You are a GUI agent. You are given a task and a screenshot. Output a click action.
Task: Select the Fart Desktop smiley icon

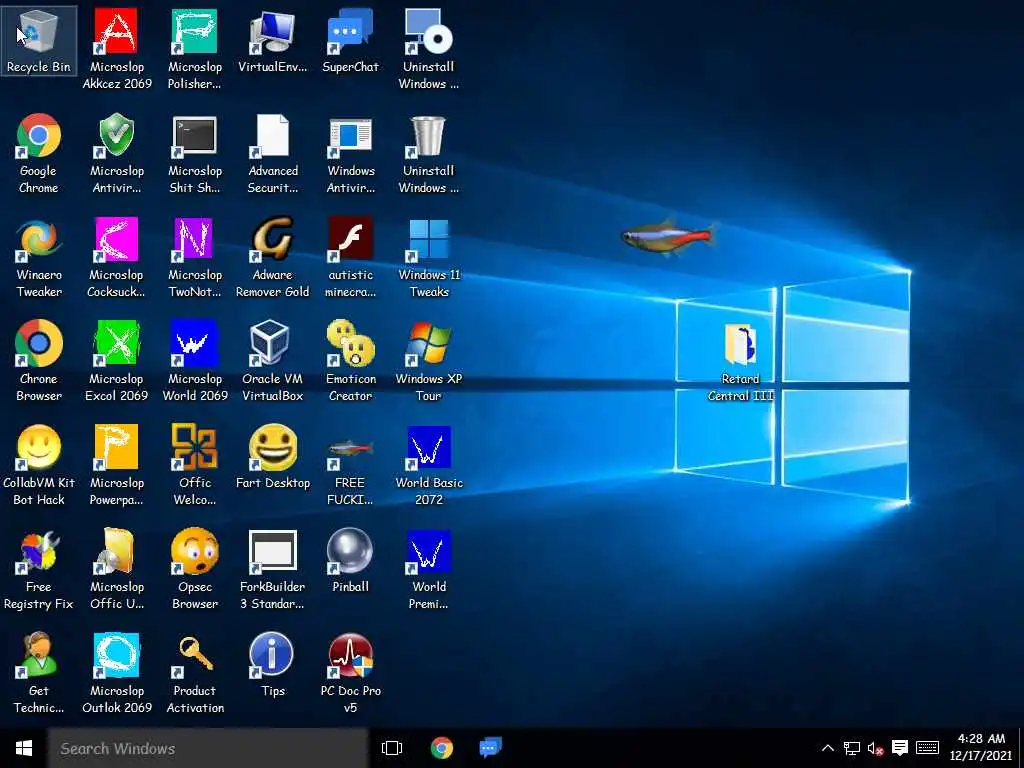click(272, 457)
